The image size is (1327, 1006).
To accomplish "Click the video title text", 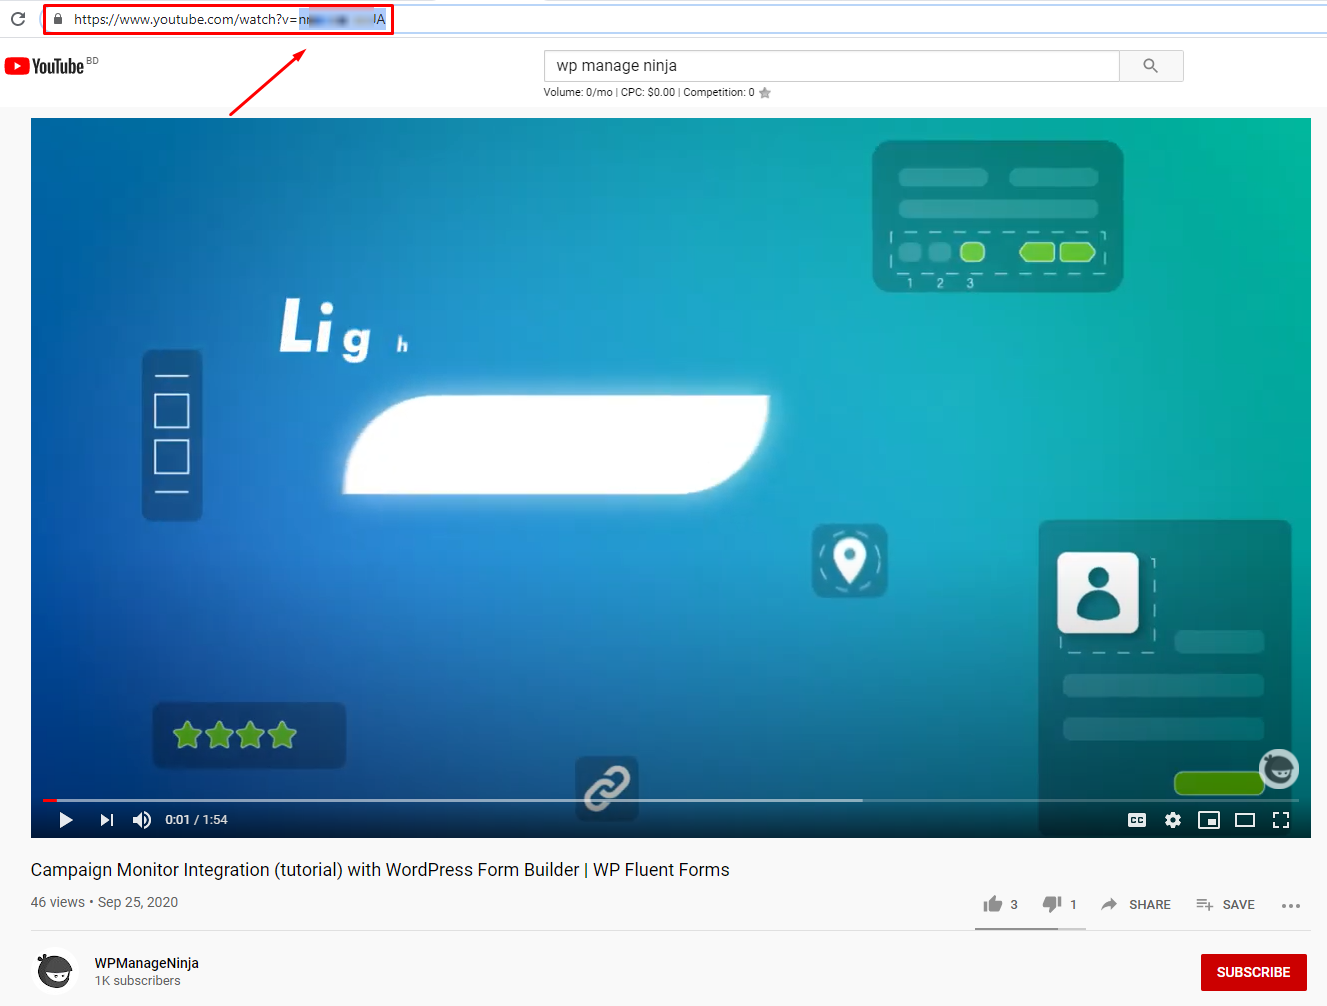I will pos(380,870).
